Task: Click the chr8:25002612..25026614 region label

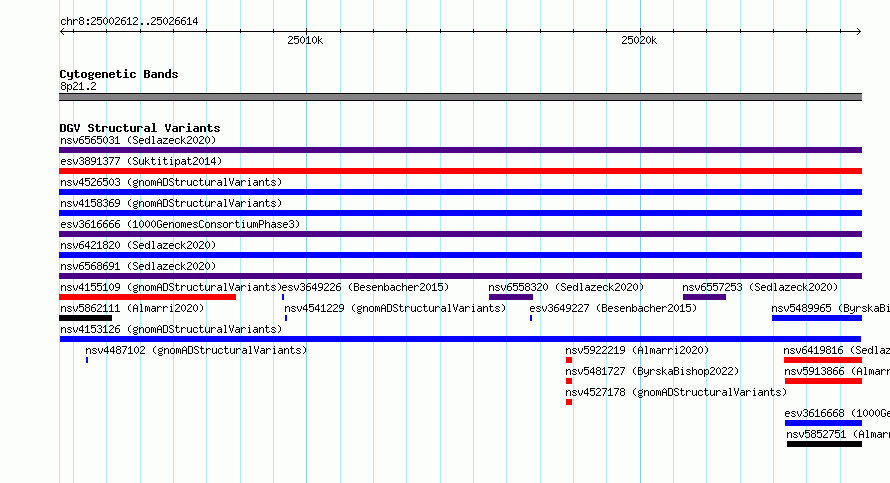Action: tap(129, 22)
